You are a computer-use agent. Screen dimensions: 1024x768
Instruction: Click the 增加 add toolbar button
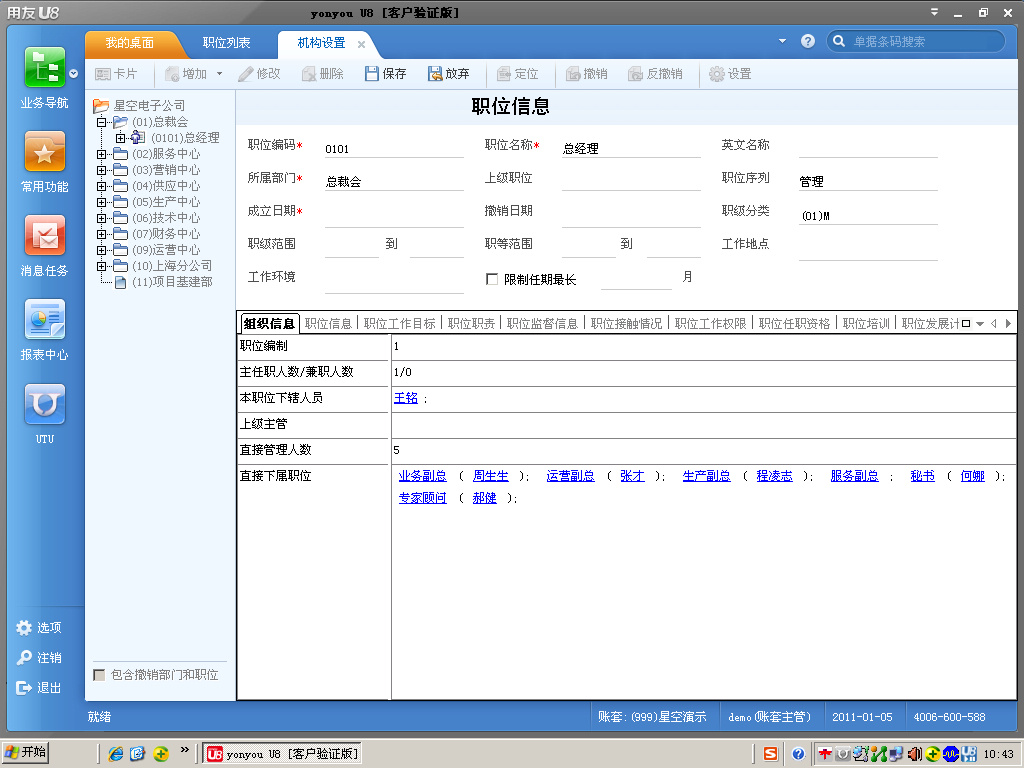click(x=185, y=74)
